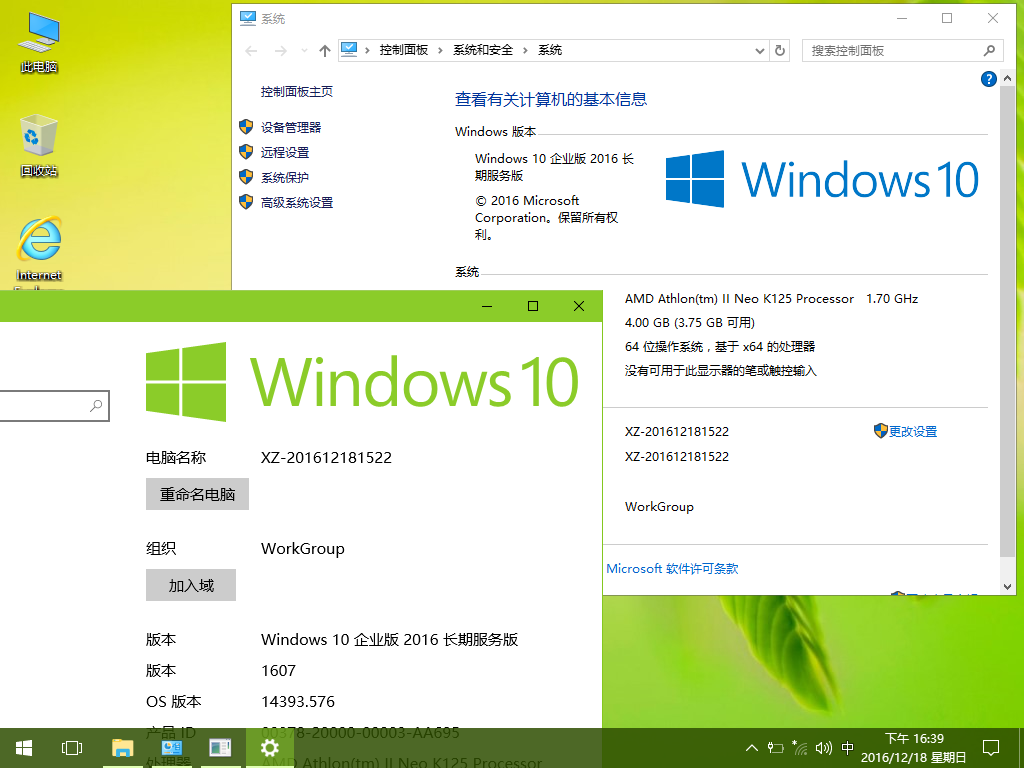Open Task View on the taskbar
The image size is (1024, 768).
coord(72,748)
